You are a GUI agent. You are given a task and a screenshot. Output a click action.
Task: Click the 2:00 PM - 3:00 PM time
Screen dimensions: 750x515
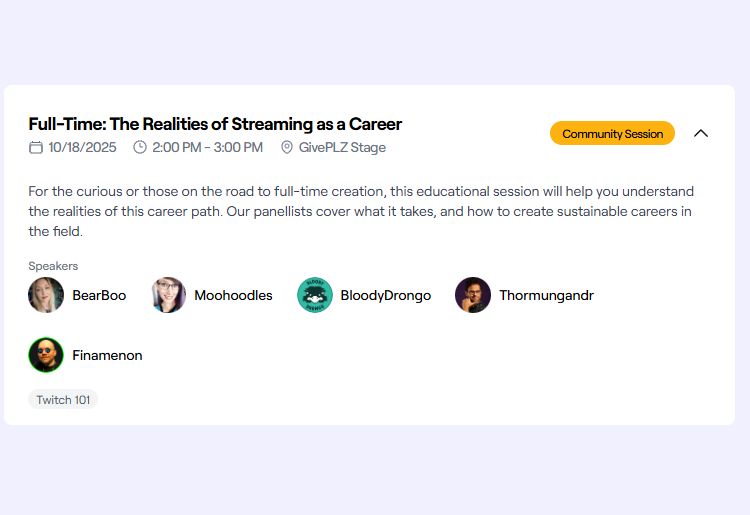coord(207,148)
